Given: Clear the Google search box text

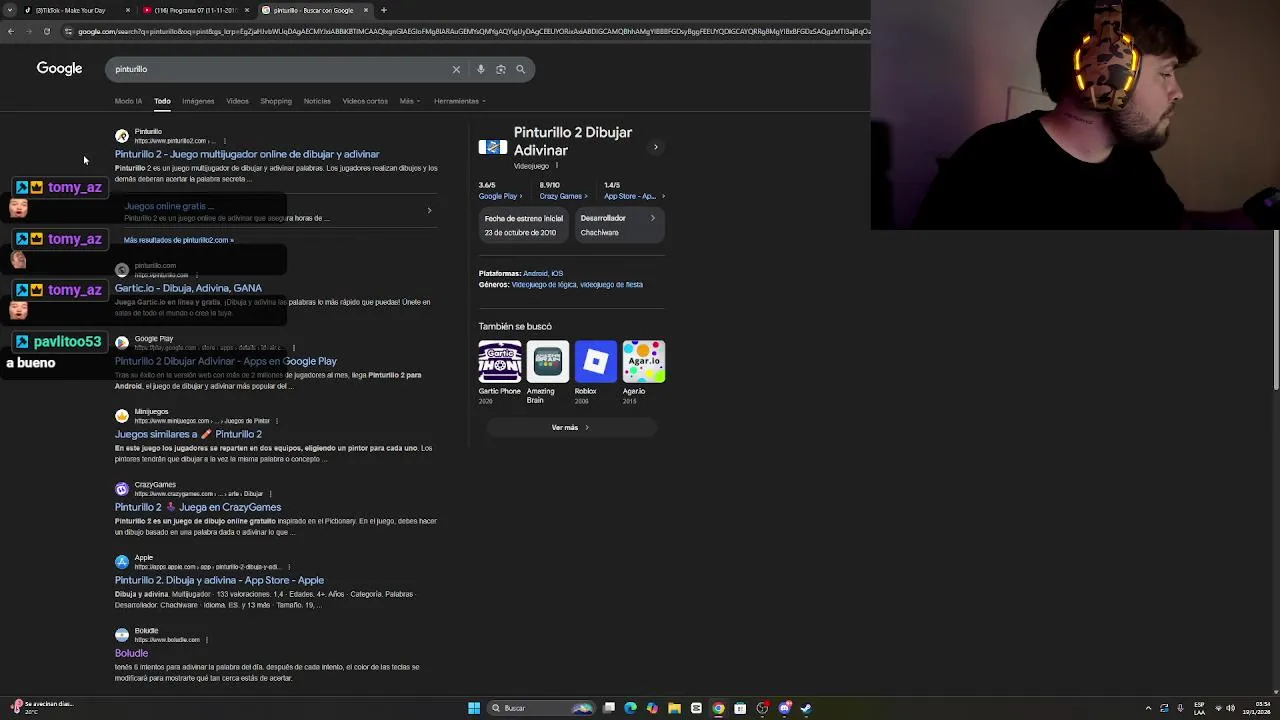Looking at the screenshot, I should (x=456, y=69).
